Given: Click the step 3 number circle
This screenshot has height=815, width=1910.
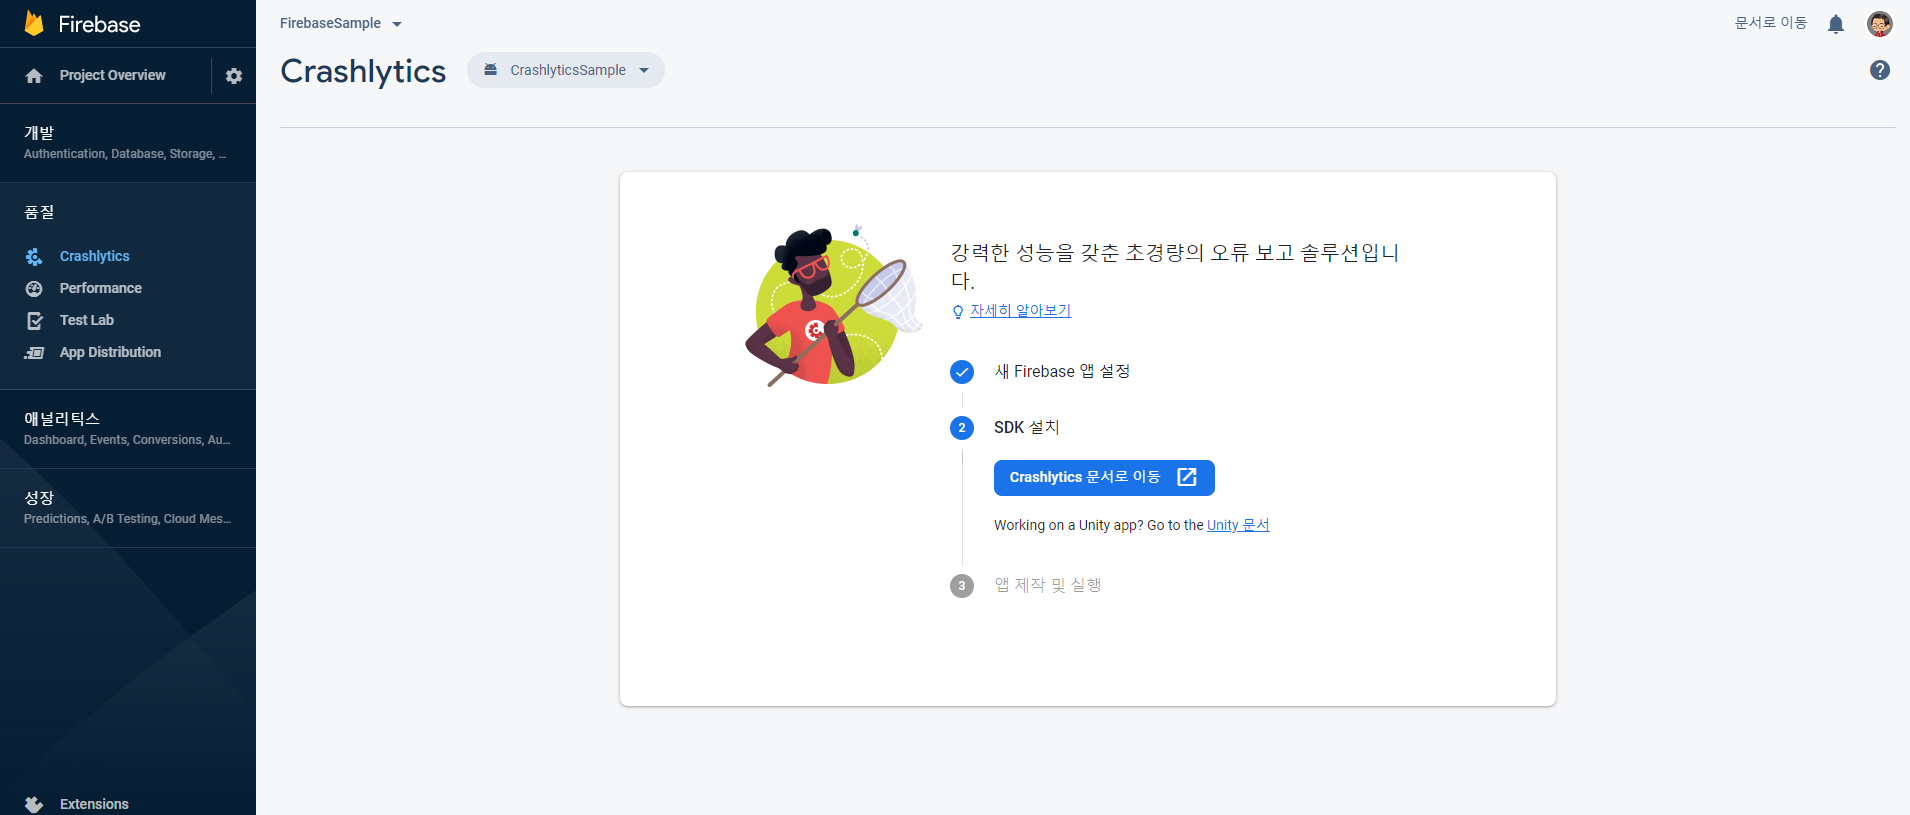Looking at the screenshot, I should pos(962,586).
